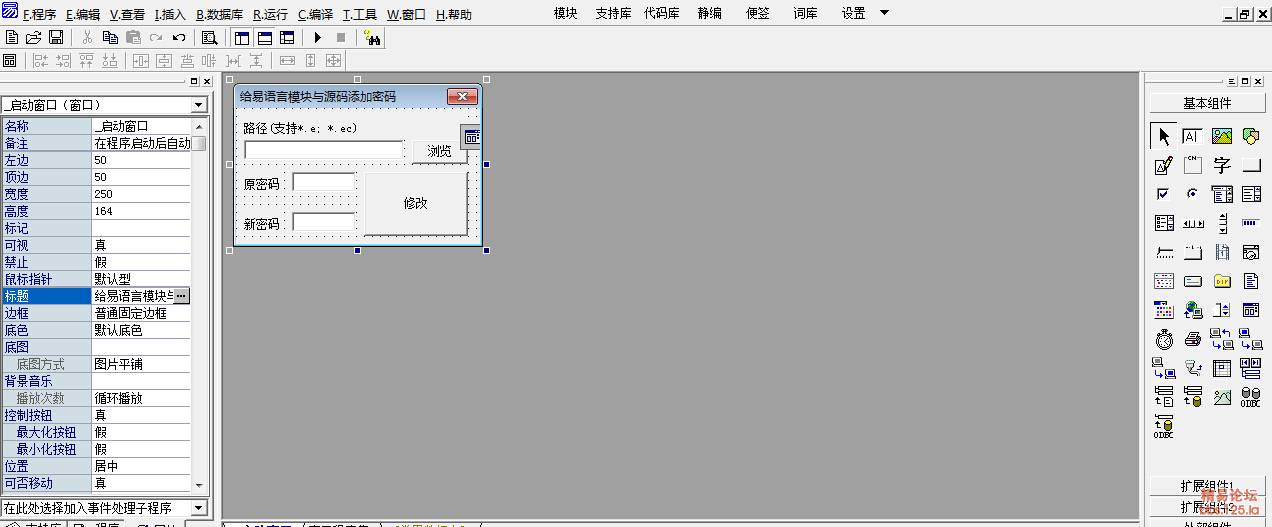Select the 高度 property value 164
The width and height of the screenshot is (1272, 527).
[141, 211]
